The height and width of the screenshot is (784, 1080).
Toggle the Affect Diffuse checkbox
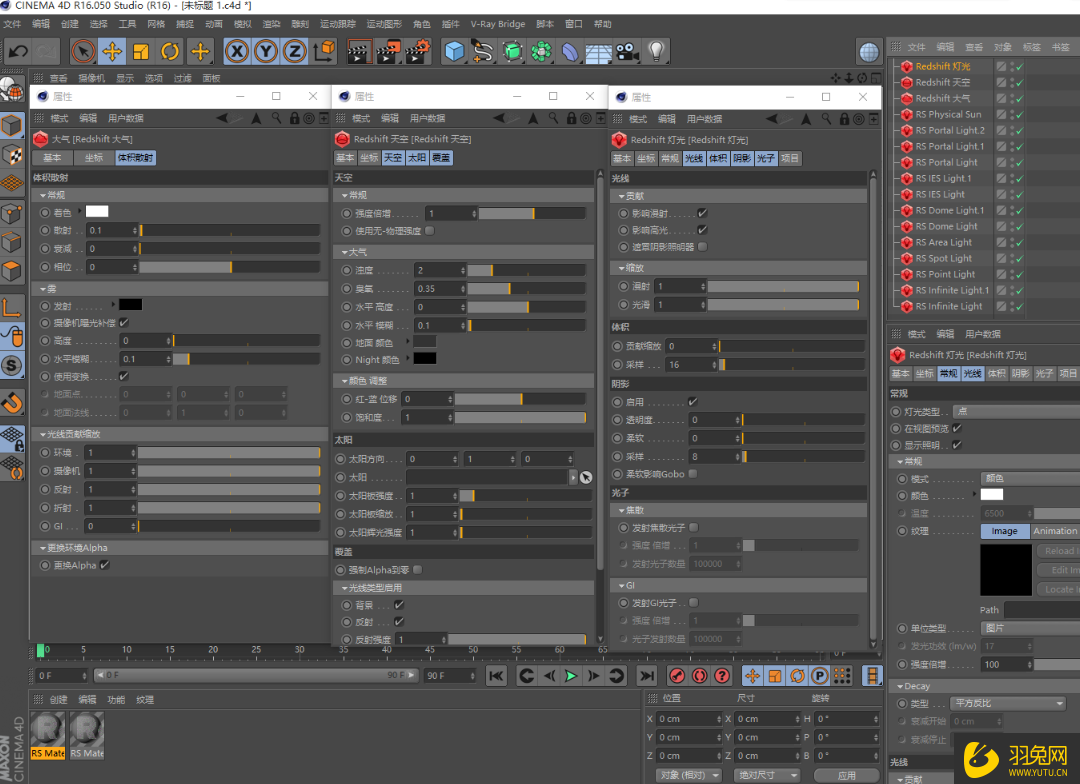pos(703,214)
